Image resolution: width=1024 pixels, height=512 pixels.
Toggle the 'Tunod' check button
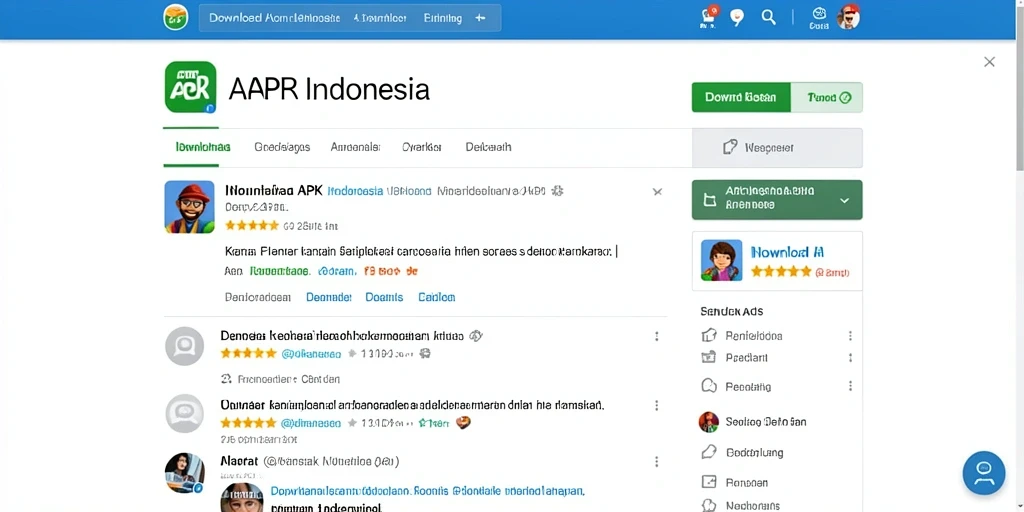(827, 97)
